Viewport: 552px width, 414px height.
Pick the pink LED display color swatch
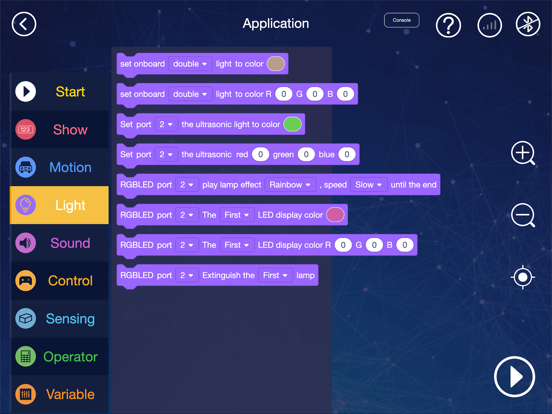pyautogui.click(x=335, y=215)
